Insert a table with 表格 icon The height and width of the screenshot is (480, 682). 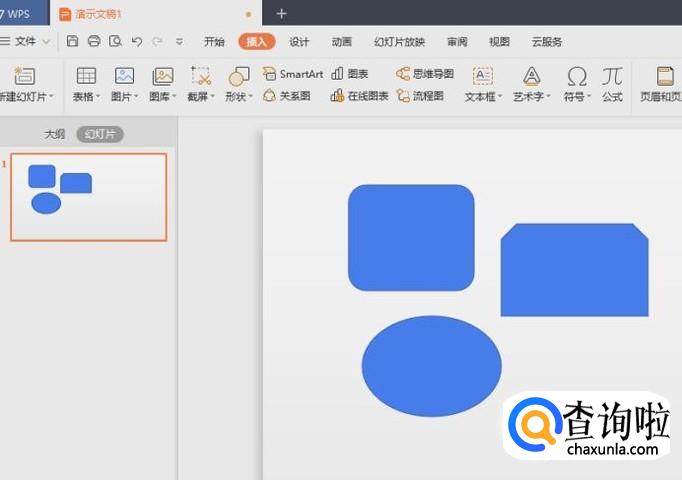point(86,76)
